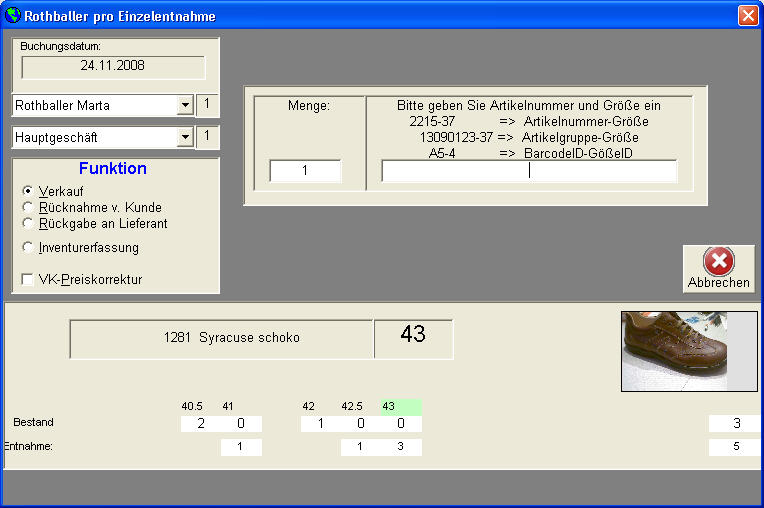Enable the VK-Preiskorrektur checkbox

click(x=27, y=280)
